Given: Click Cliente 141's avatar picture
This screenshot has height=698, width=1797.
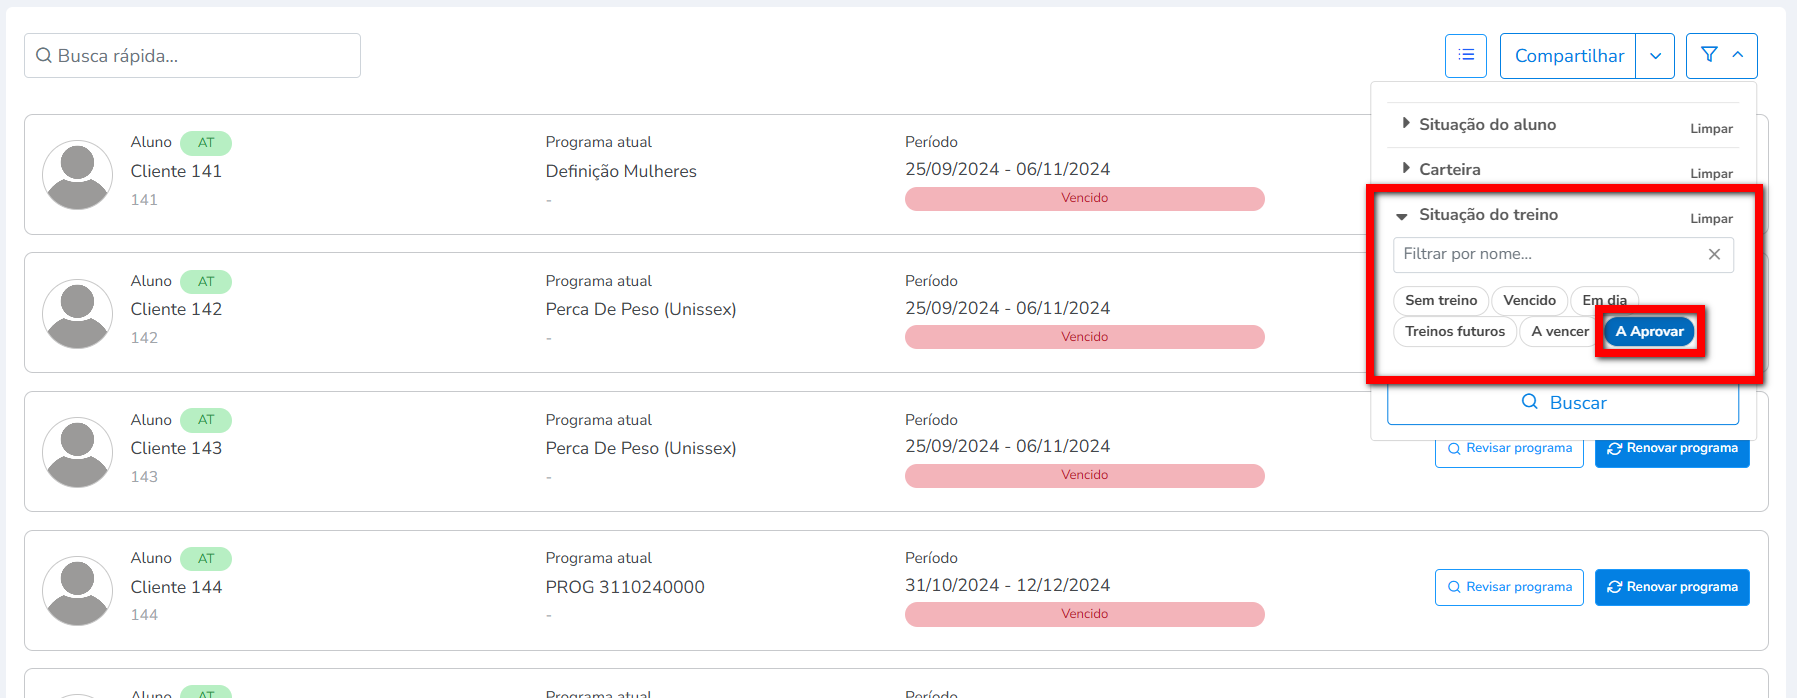Looking at the screenshot, I should point(77,174).
